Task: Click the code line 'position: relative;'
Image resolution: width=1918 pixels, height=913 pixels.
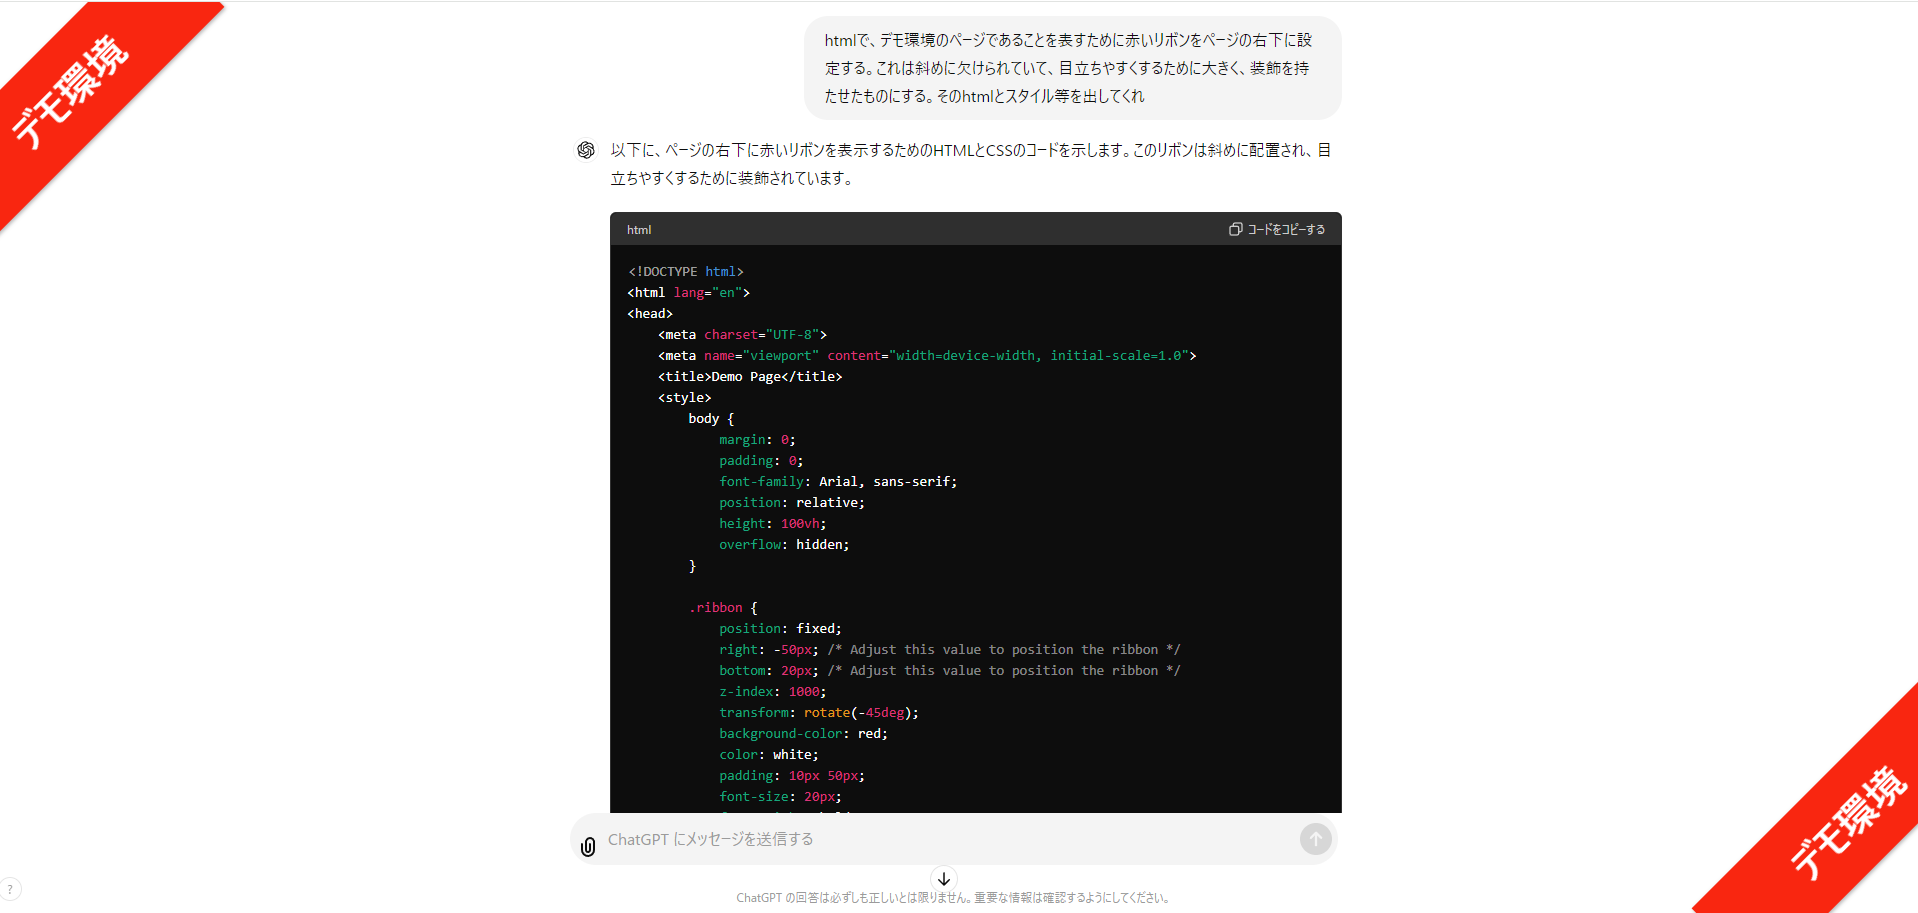Action: tap(792, 503)
